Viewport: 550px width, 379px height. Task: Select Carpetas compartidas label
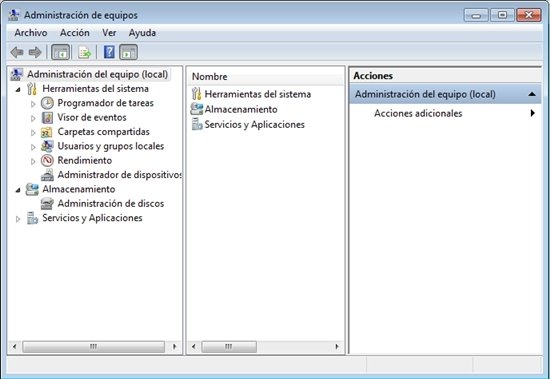103,132
